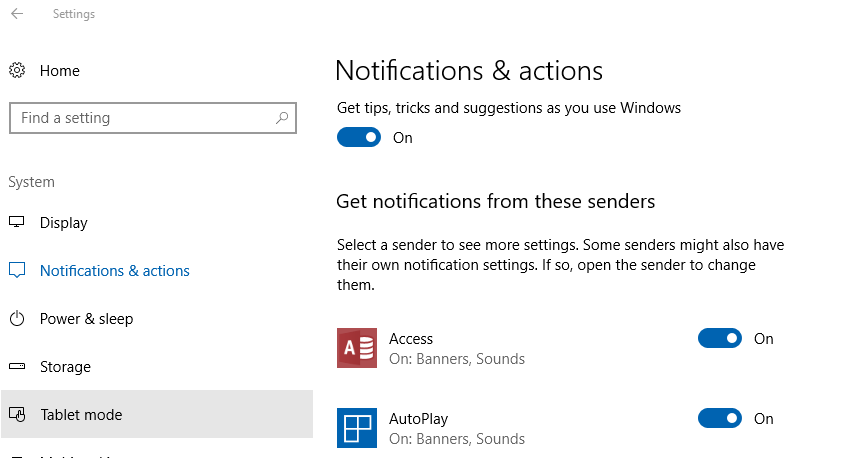Click the back arrow in Settings
The image size is (841, 459).
click(x=17, y=13)
